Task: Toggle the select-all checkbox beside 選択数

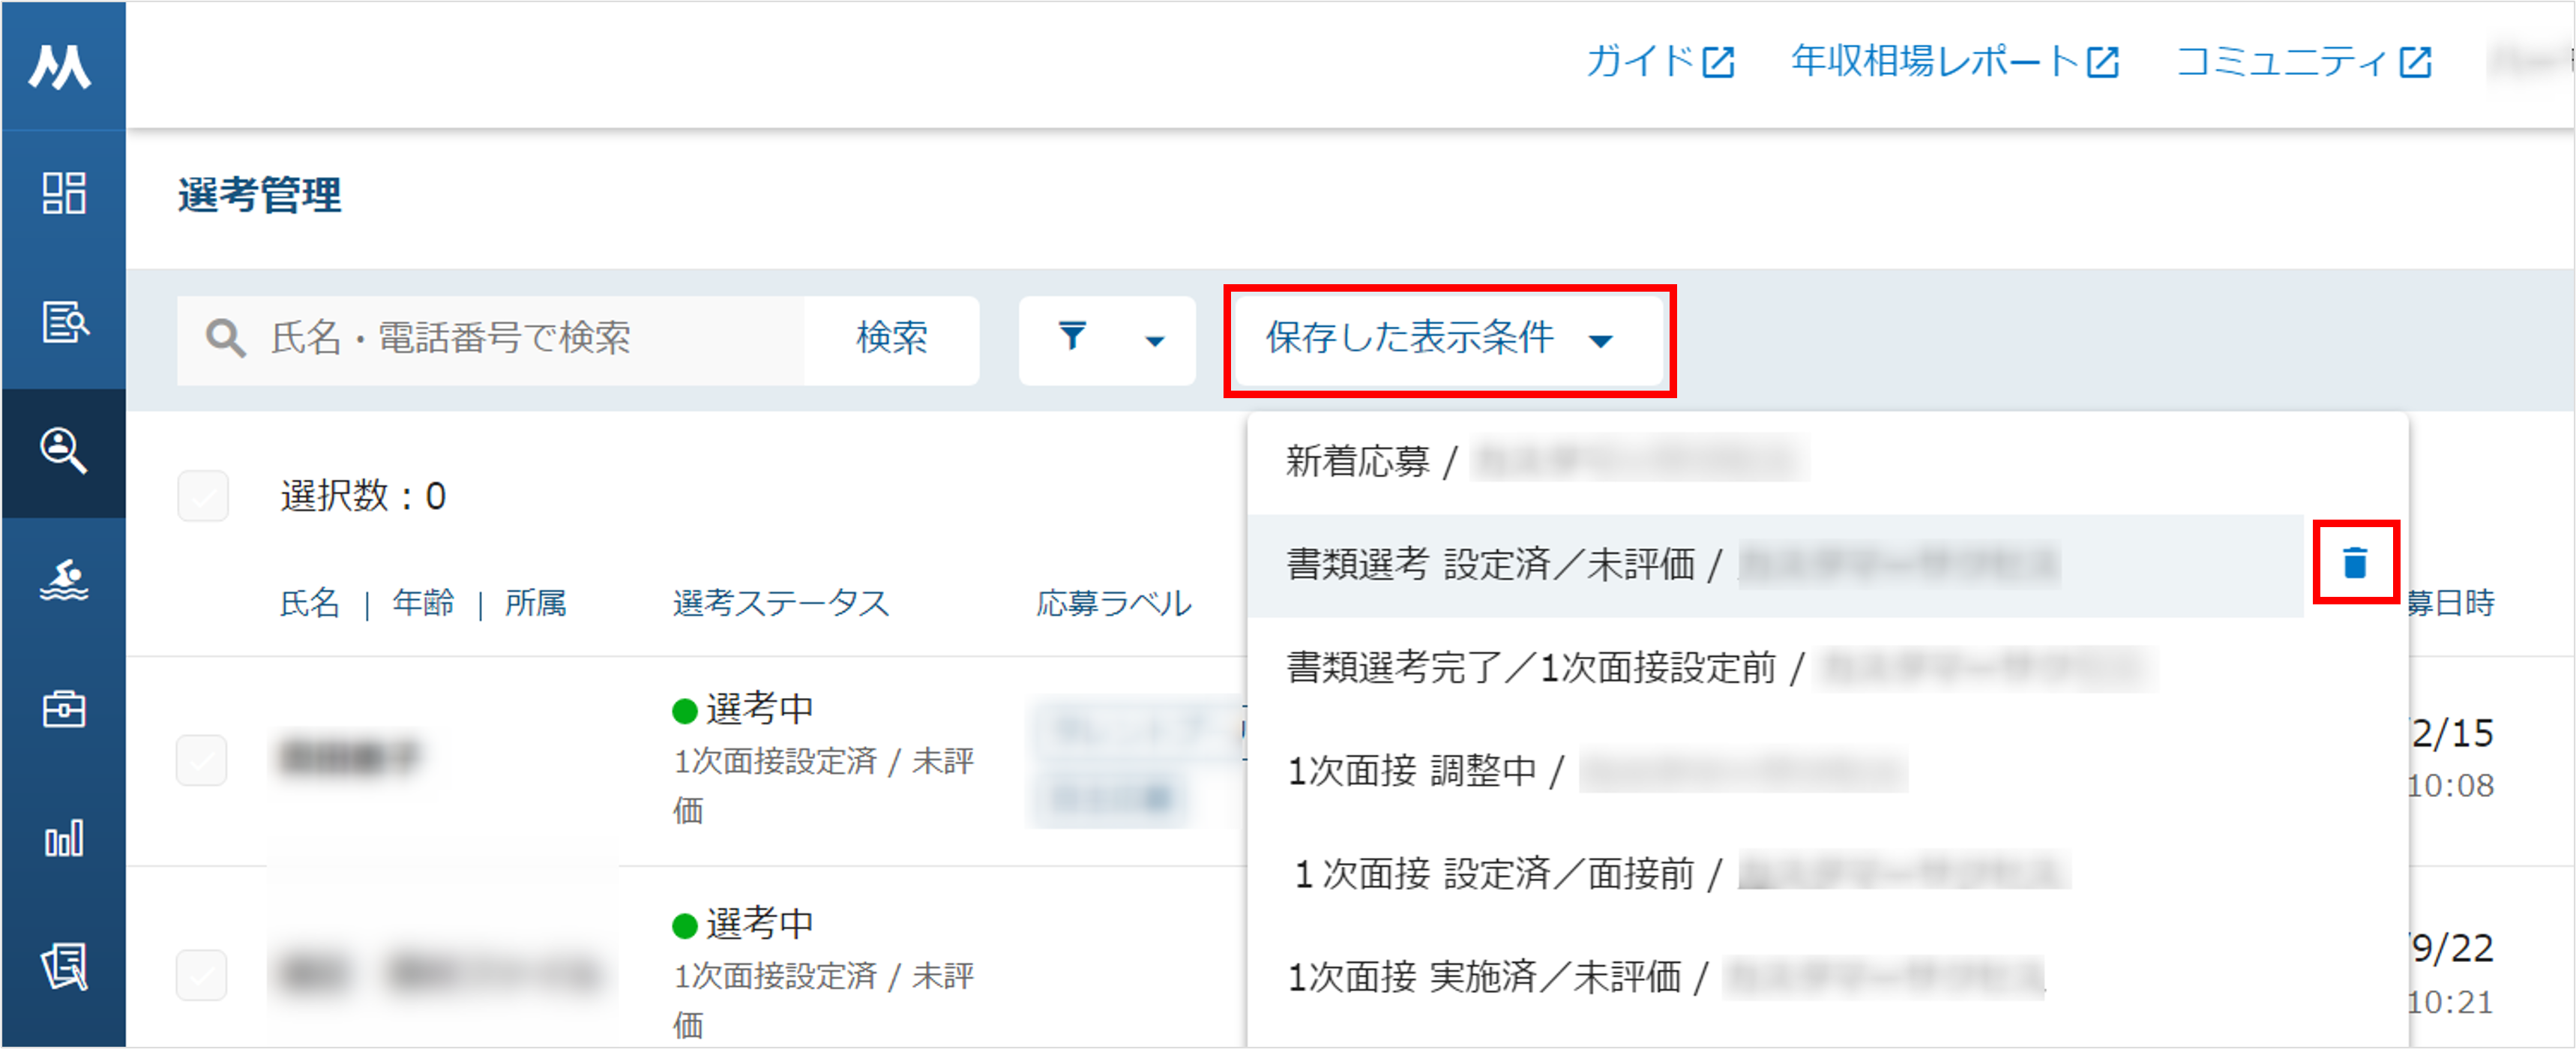Action: 203,496
